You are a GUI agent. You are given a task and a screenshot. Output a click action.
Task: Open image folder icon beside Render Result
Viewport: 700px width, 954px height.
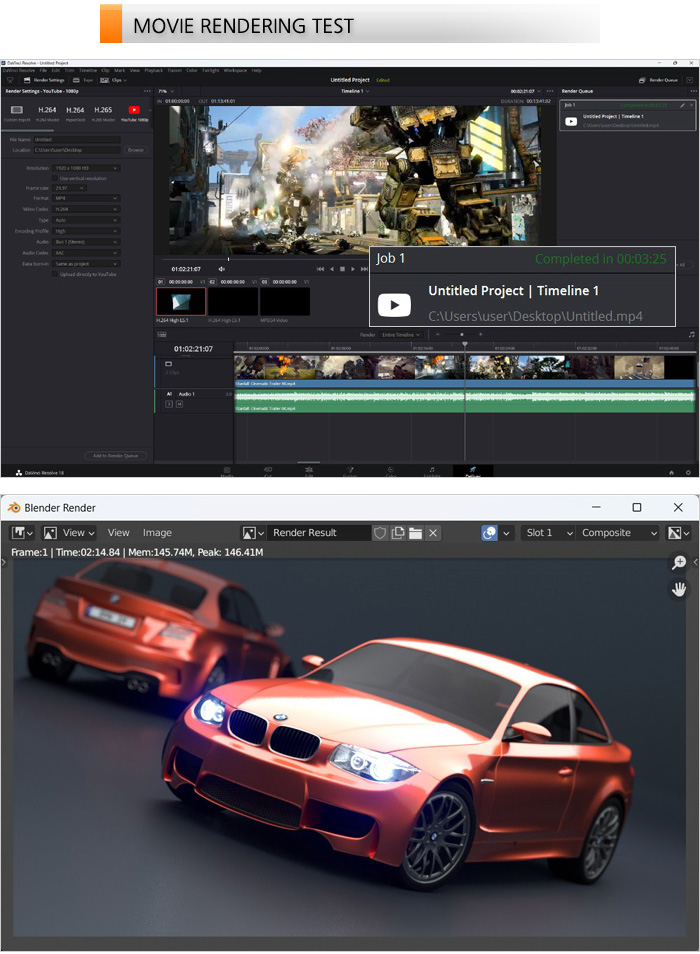point(415,533)
